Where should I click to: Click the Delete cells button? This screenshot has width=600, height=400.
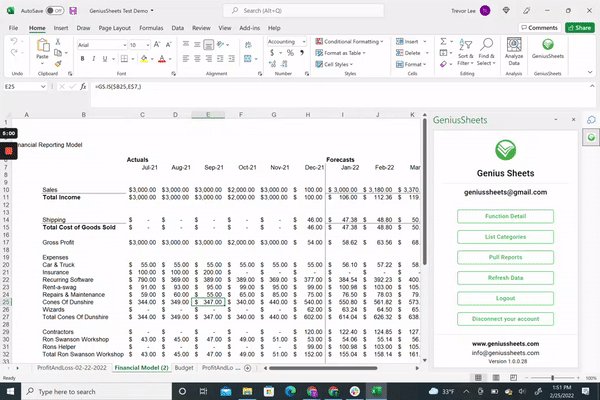coord(408,53)
